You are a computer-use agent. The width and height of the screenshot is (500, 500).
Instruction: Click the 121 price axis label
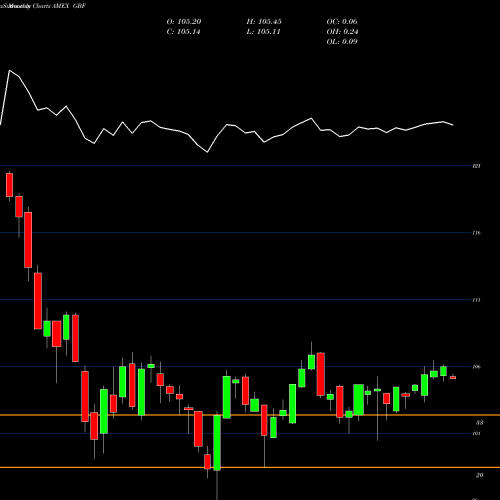477,166
